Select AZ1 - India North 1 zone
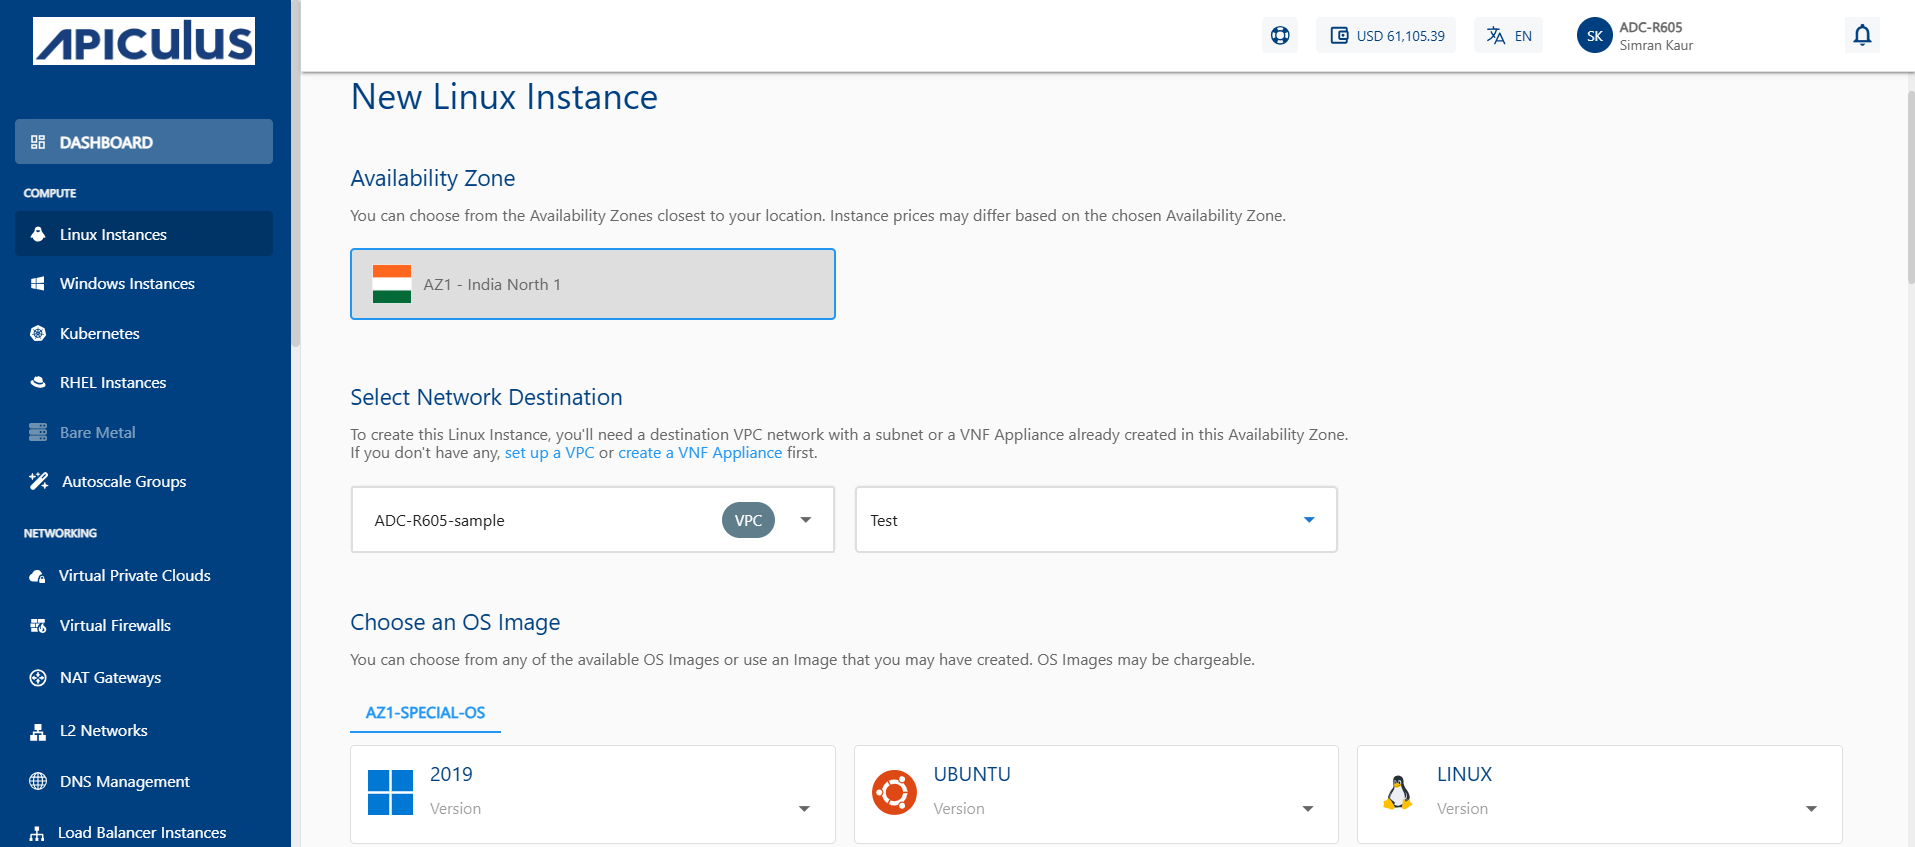This screenshot has height=847, width=1915. (x=592, y=285)
